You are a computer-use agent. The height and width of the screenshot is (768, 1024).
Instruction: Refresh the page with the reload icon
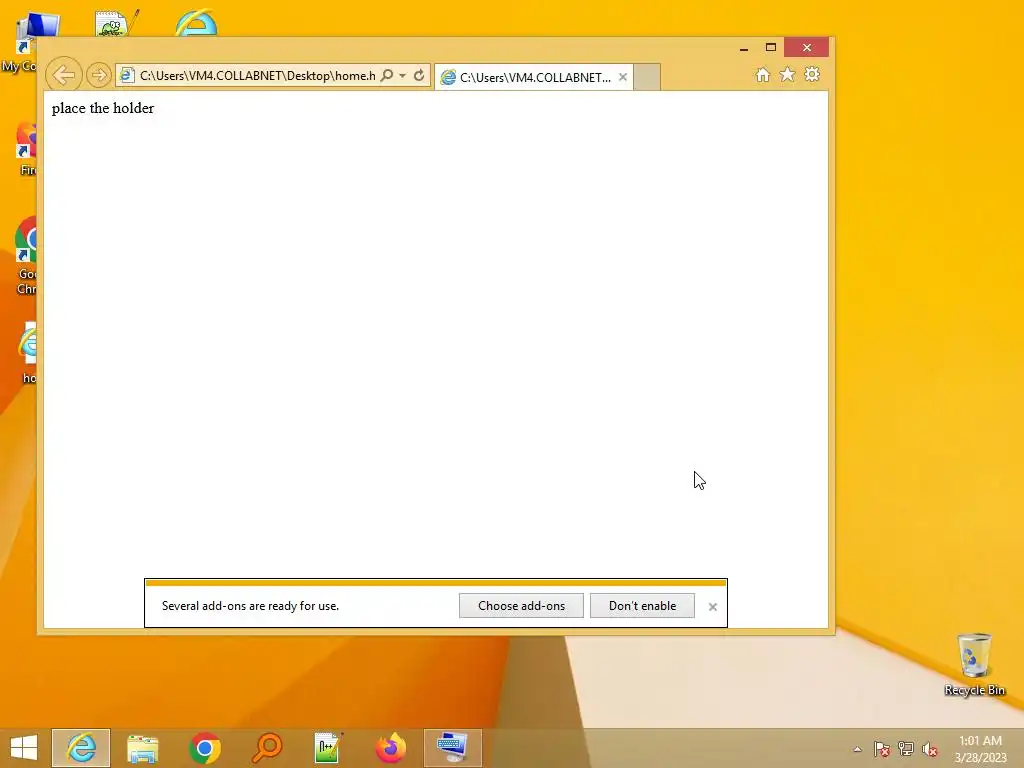(419, 76)
